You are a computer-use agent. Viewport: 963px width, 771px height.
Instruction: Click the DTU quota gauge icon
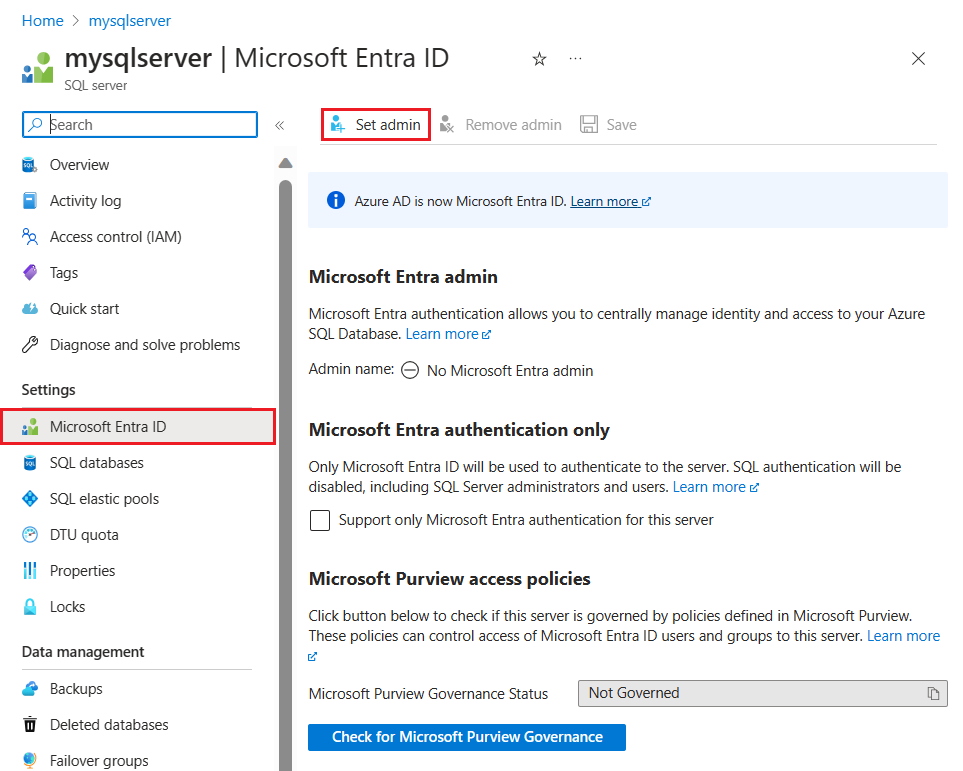[30, 535]
